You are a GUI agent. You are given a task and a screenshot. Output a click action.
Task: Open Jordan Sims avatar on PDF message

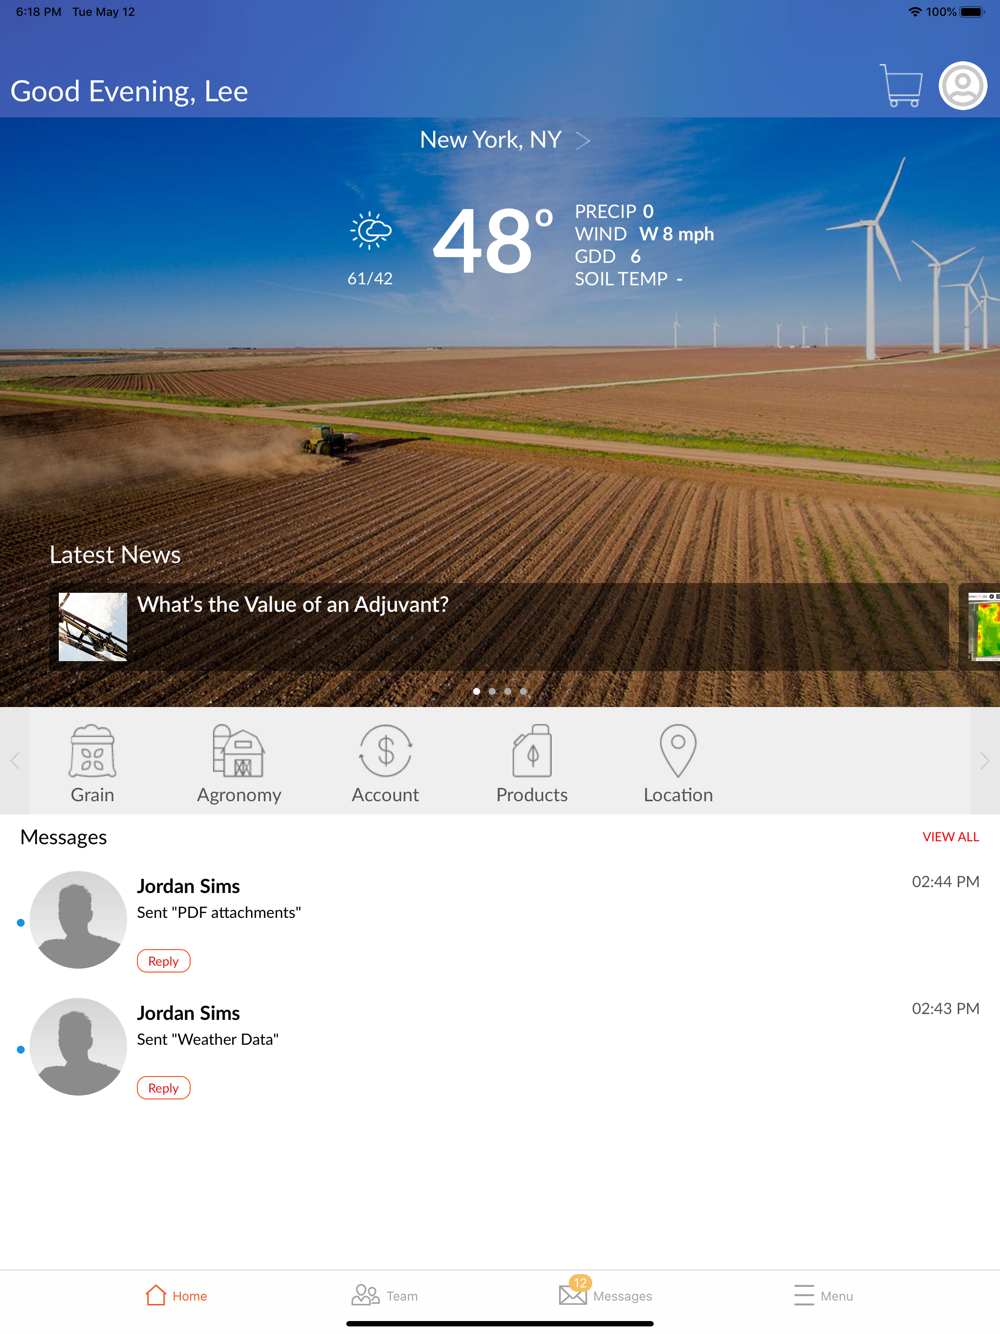pyautogui.click(x=78, y=920)
